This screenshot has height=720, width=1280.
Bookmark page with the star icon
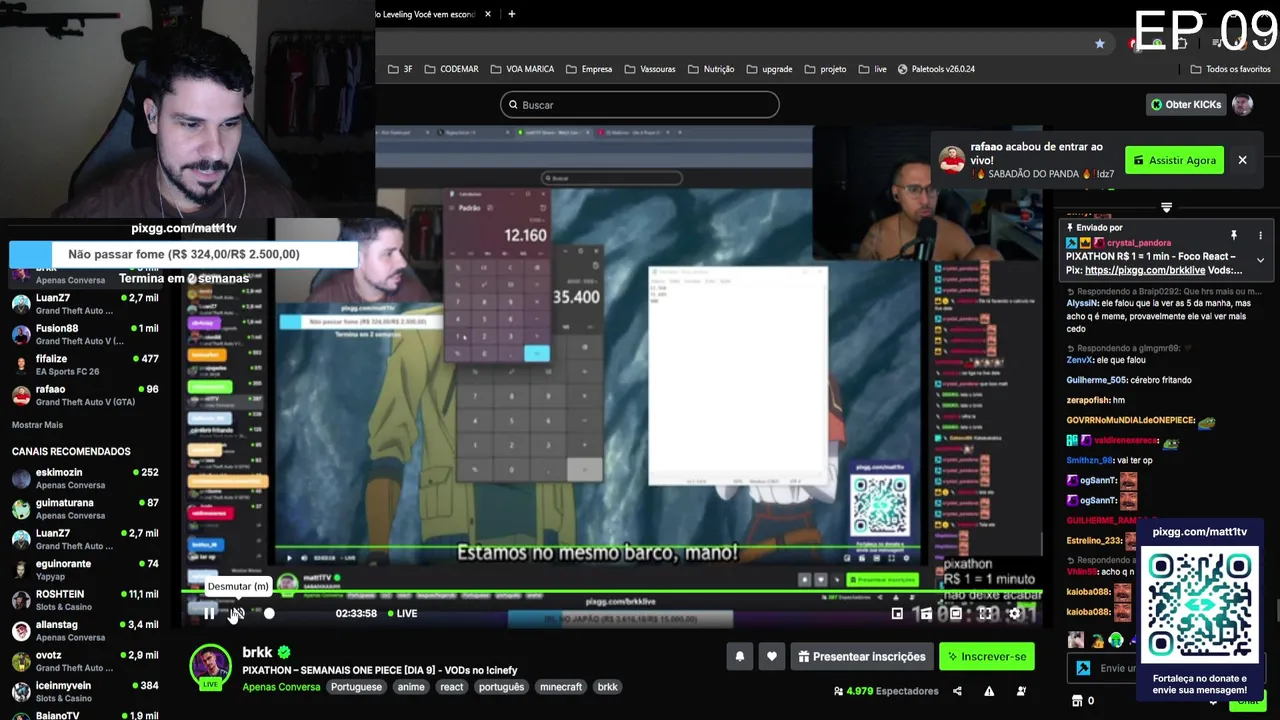(x=1100, y=43)
